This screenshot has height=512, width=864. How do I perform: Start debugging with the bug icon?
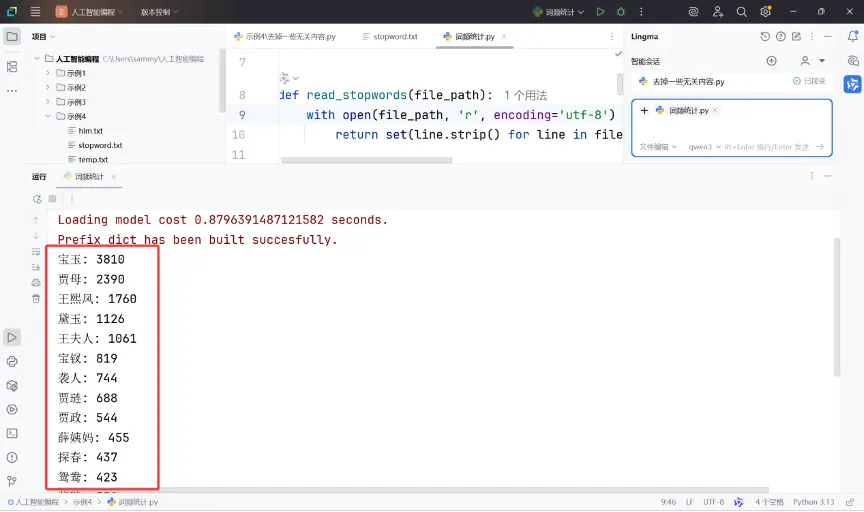click(x=621, y=12)
